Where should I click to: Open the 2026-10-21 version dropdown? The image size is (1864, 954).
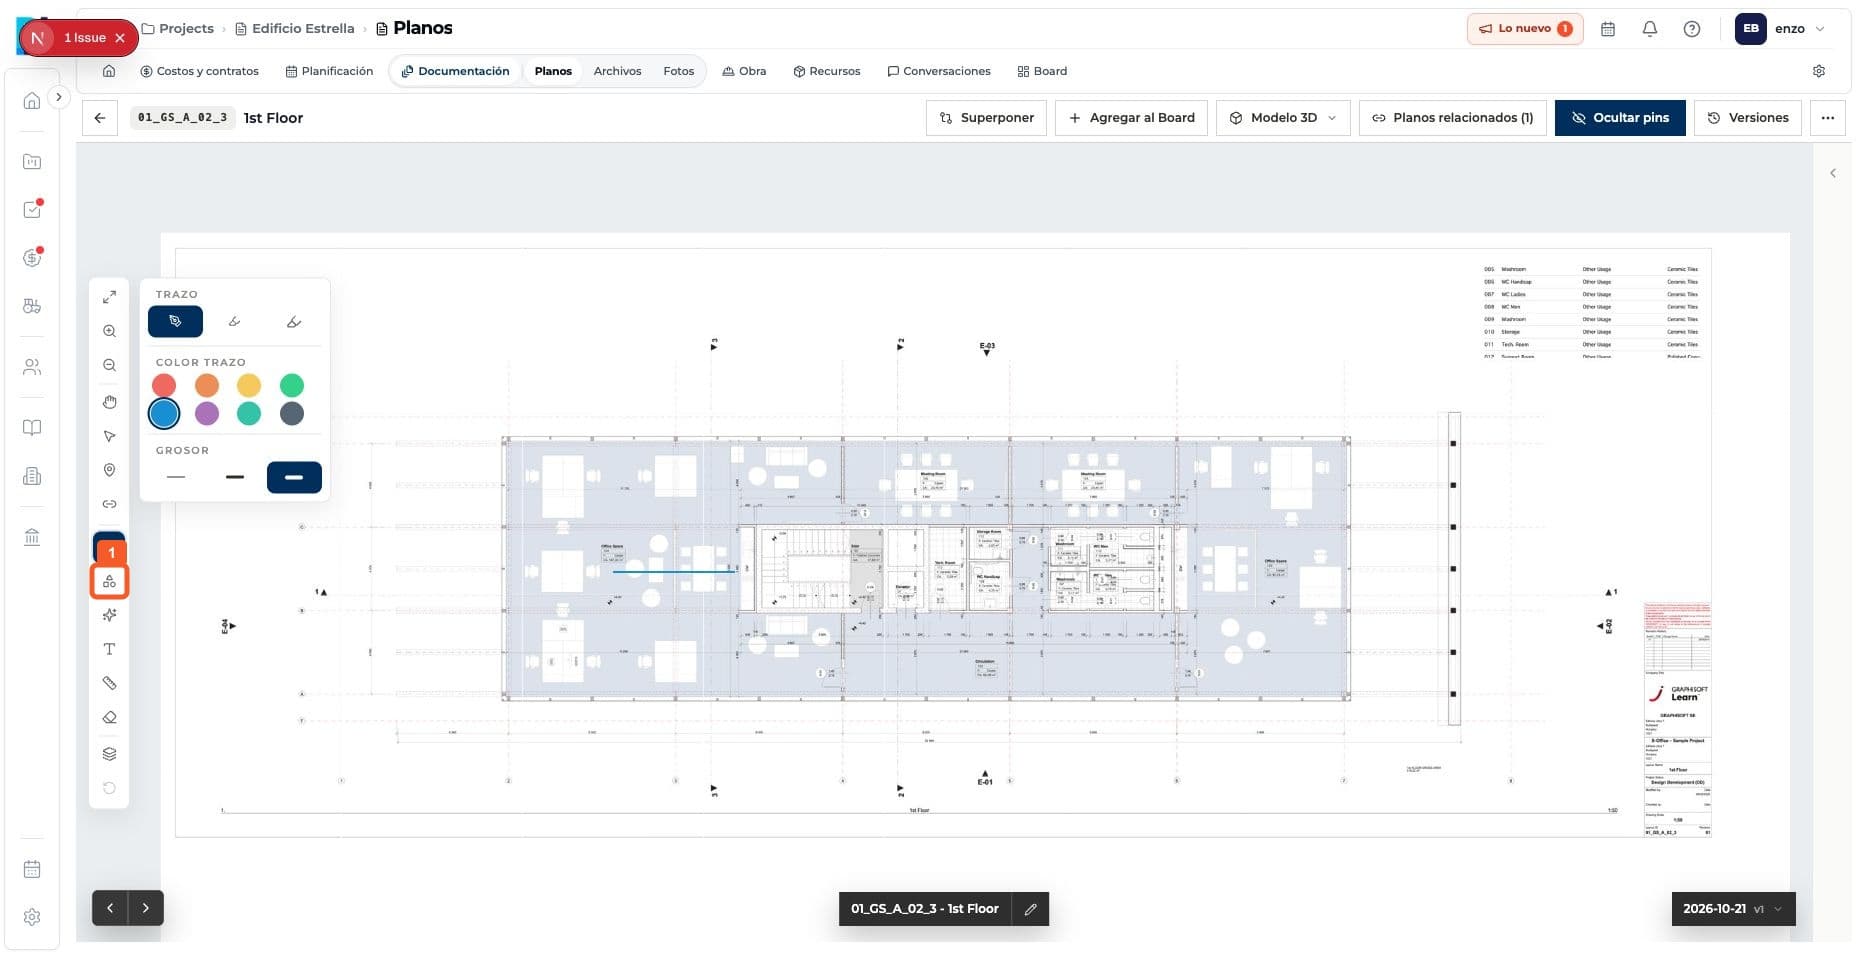point(1733,909)
